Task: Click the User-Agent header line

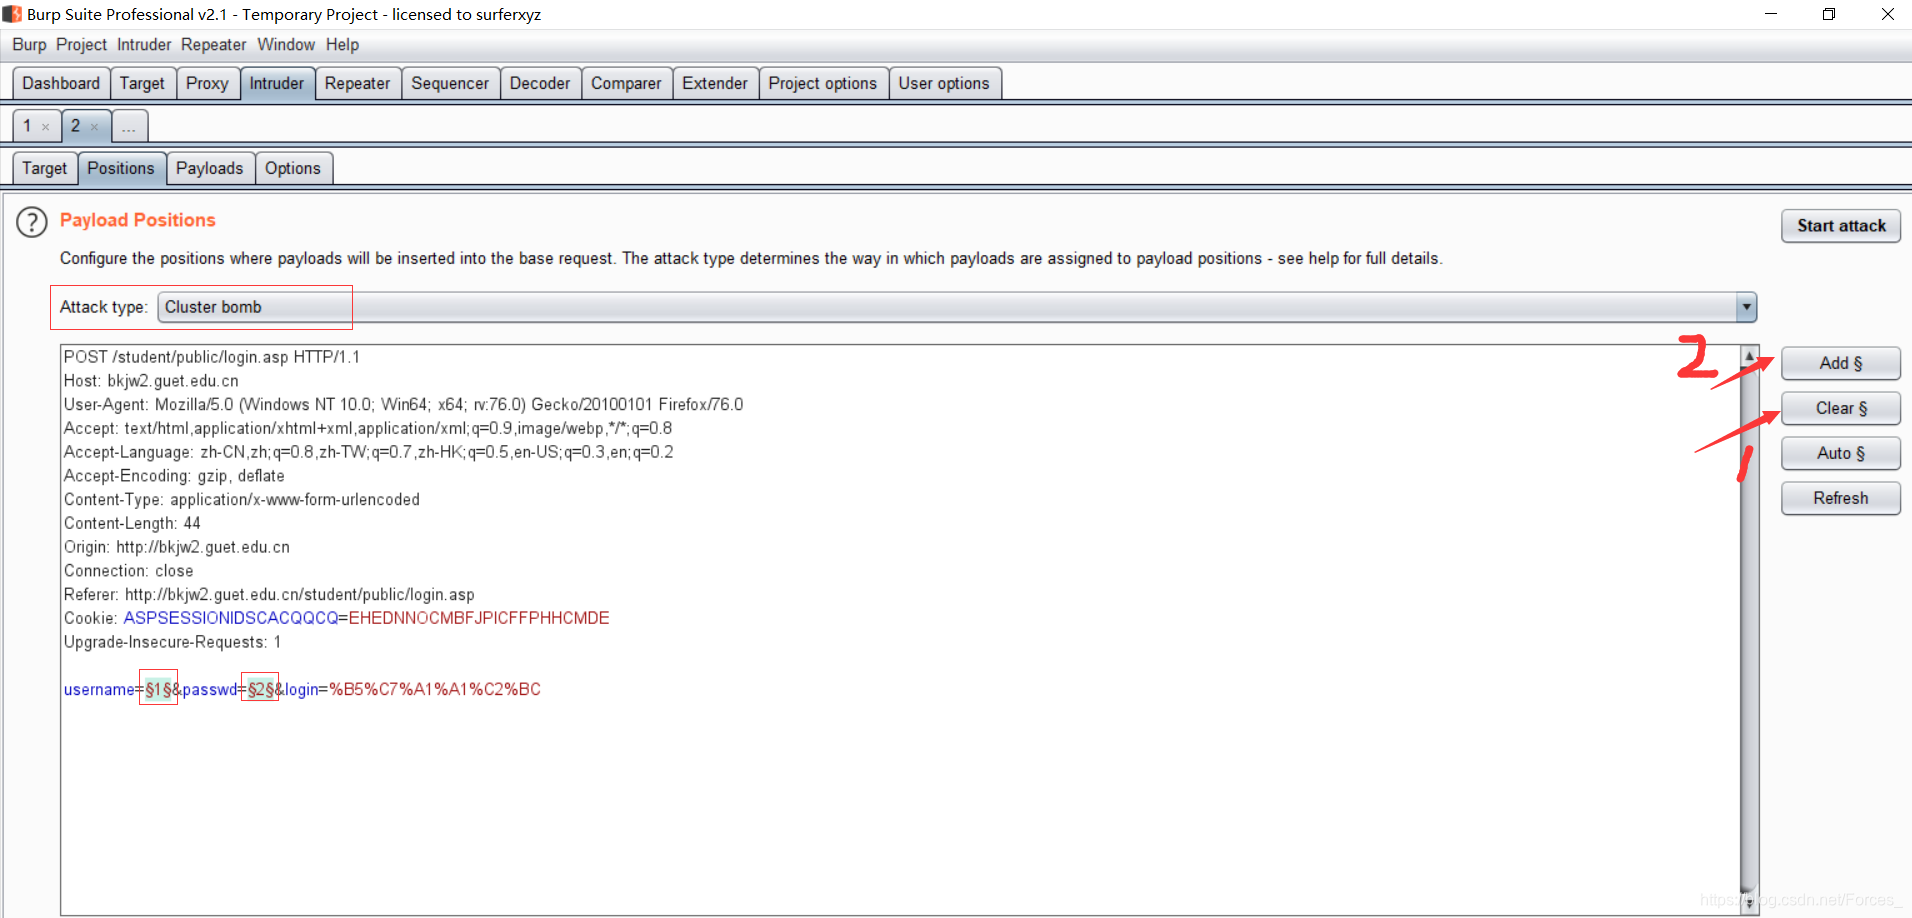Action: [404, 405]
